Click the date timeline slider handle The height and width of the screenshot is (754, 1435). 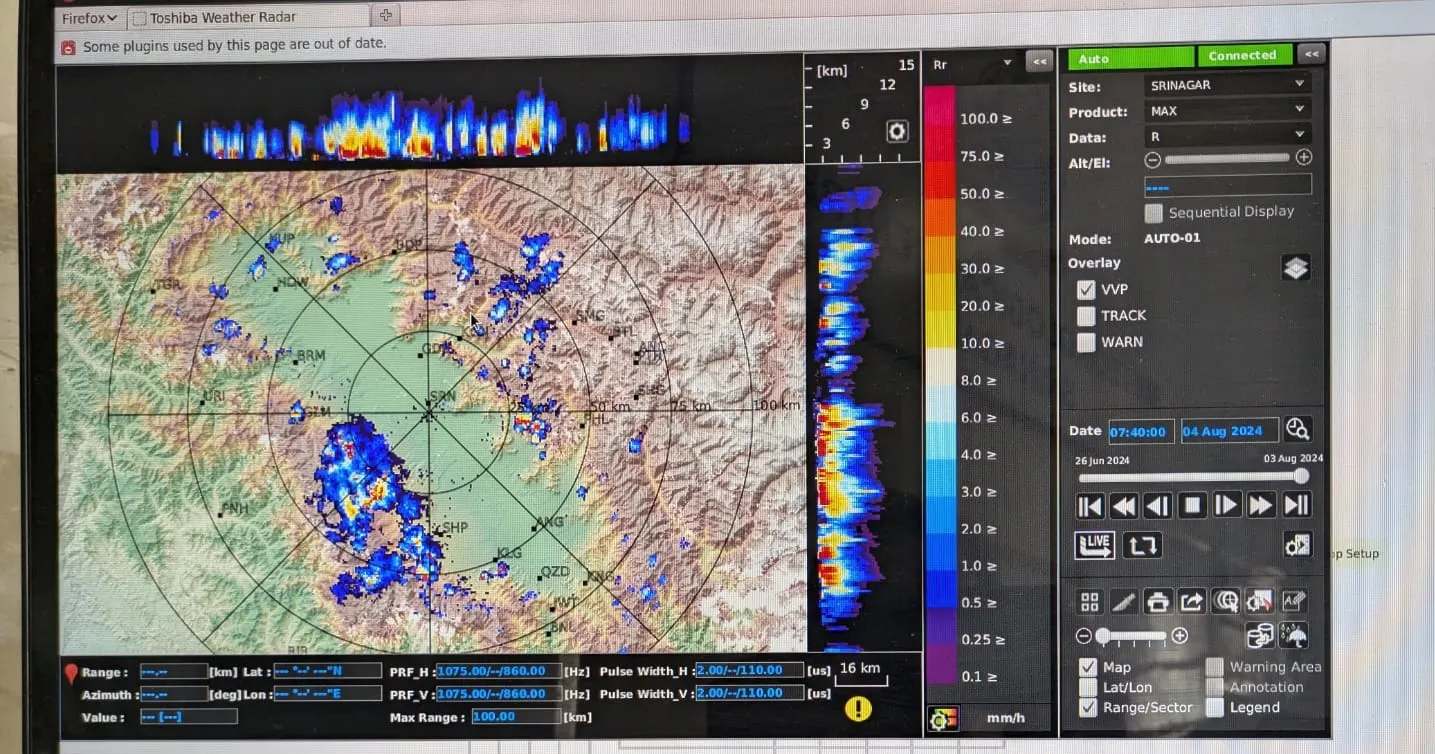point(1300,477)
